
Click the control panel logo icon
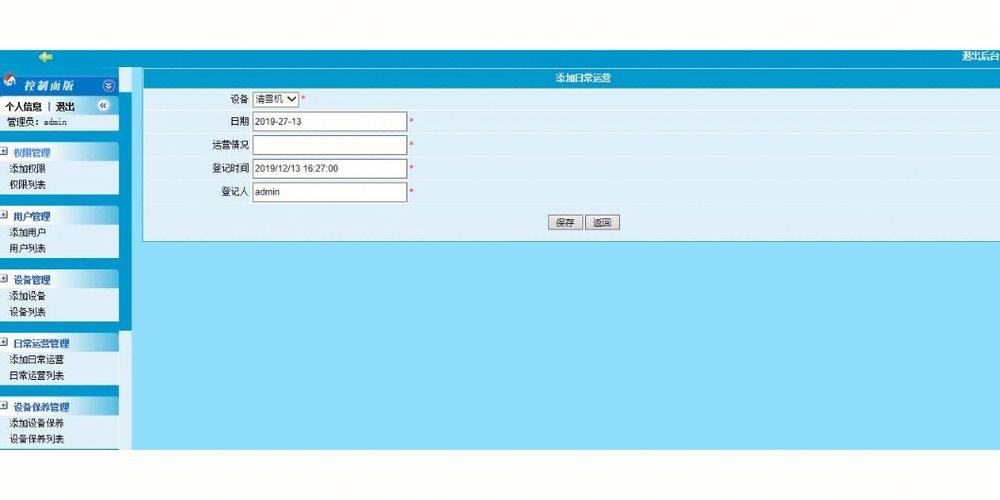10,80
